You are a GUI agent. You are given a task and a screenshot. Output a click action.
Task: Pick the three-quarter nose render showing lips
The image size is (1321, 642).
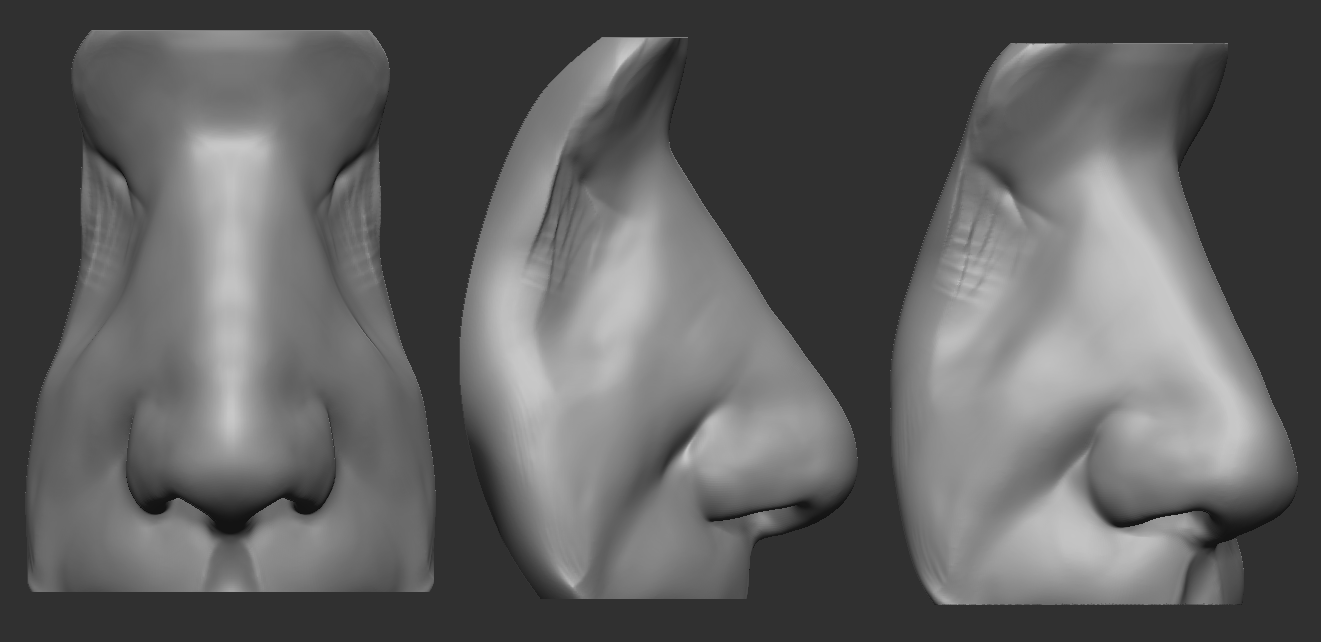pyautogui.click(x=1095, y=324)
